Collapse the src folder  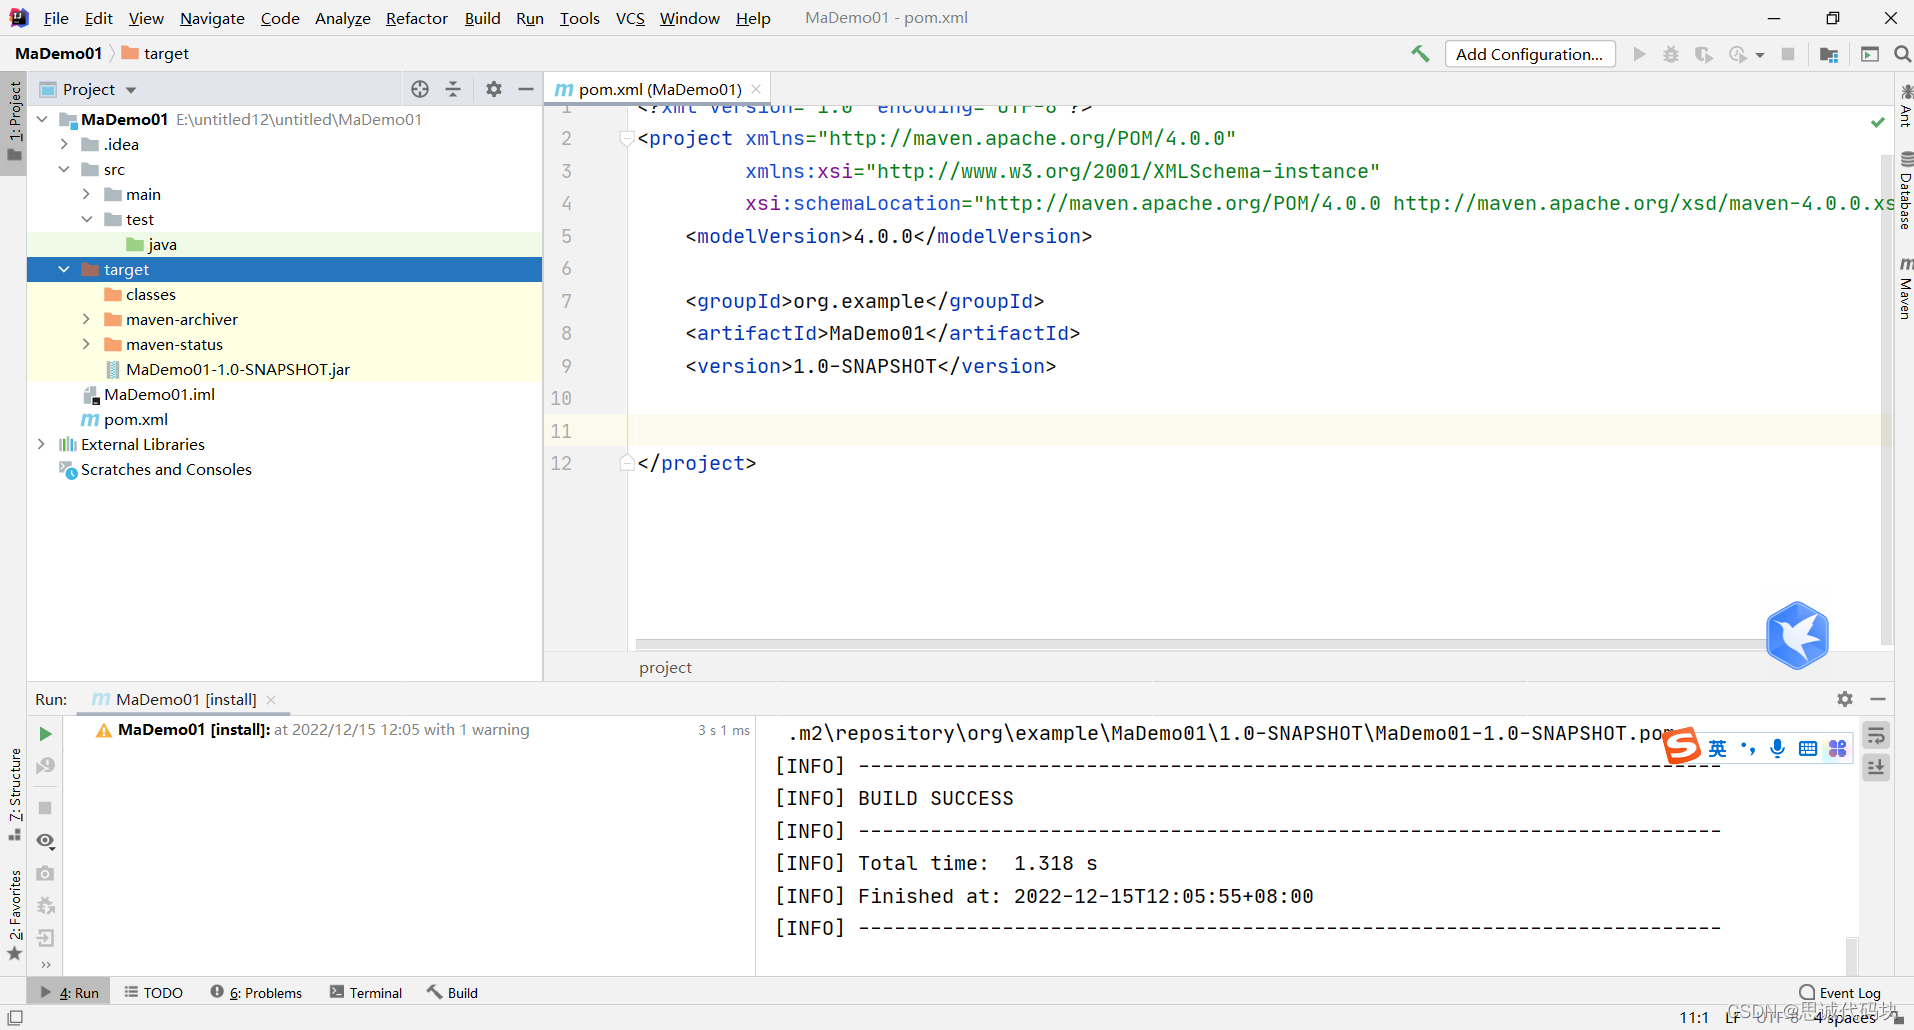64,169
